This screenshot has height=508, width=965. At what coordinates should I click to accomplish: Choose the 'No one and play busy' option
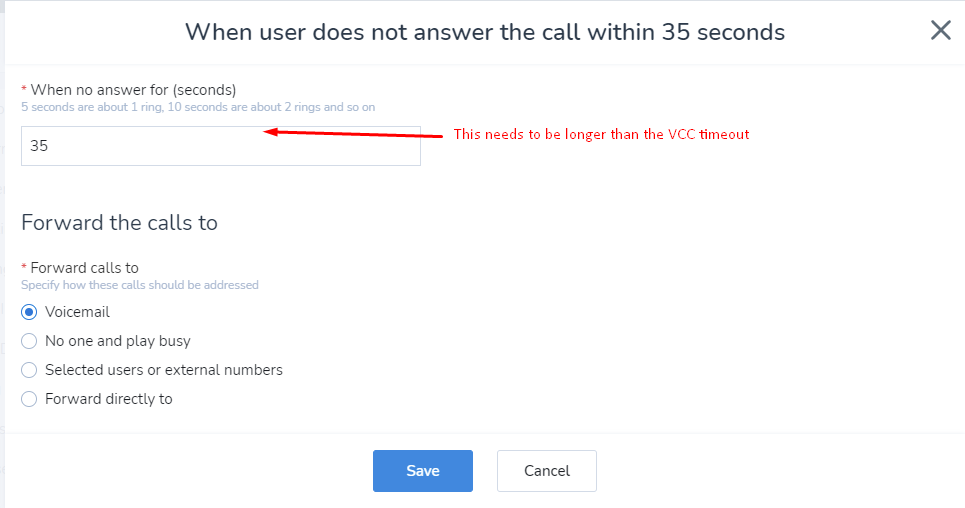[x=29, y=341]
